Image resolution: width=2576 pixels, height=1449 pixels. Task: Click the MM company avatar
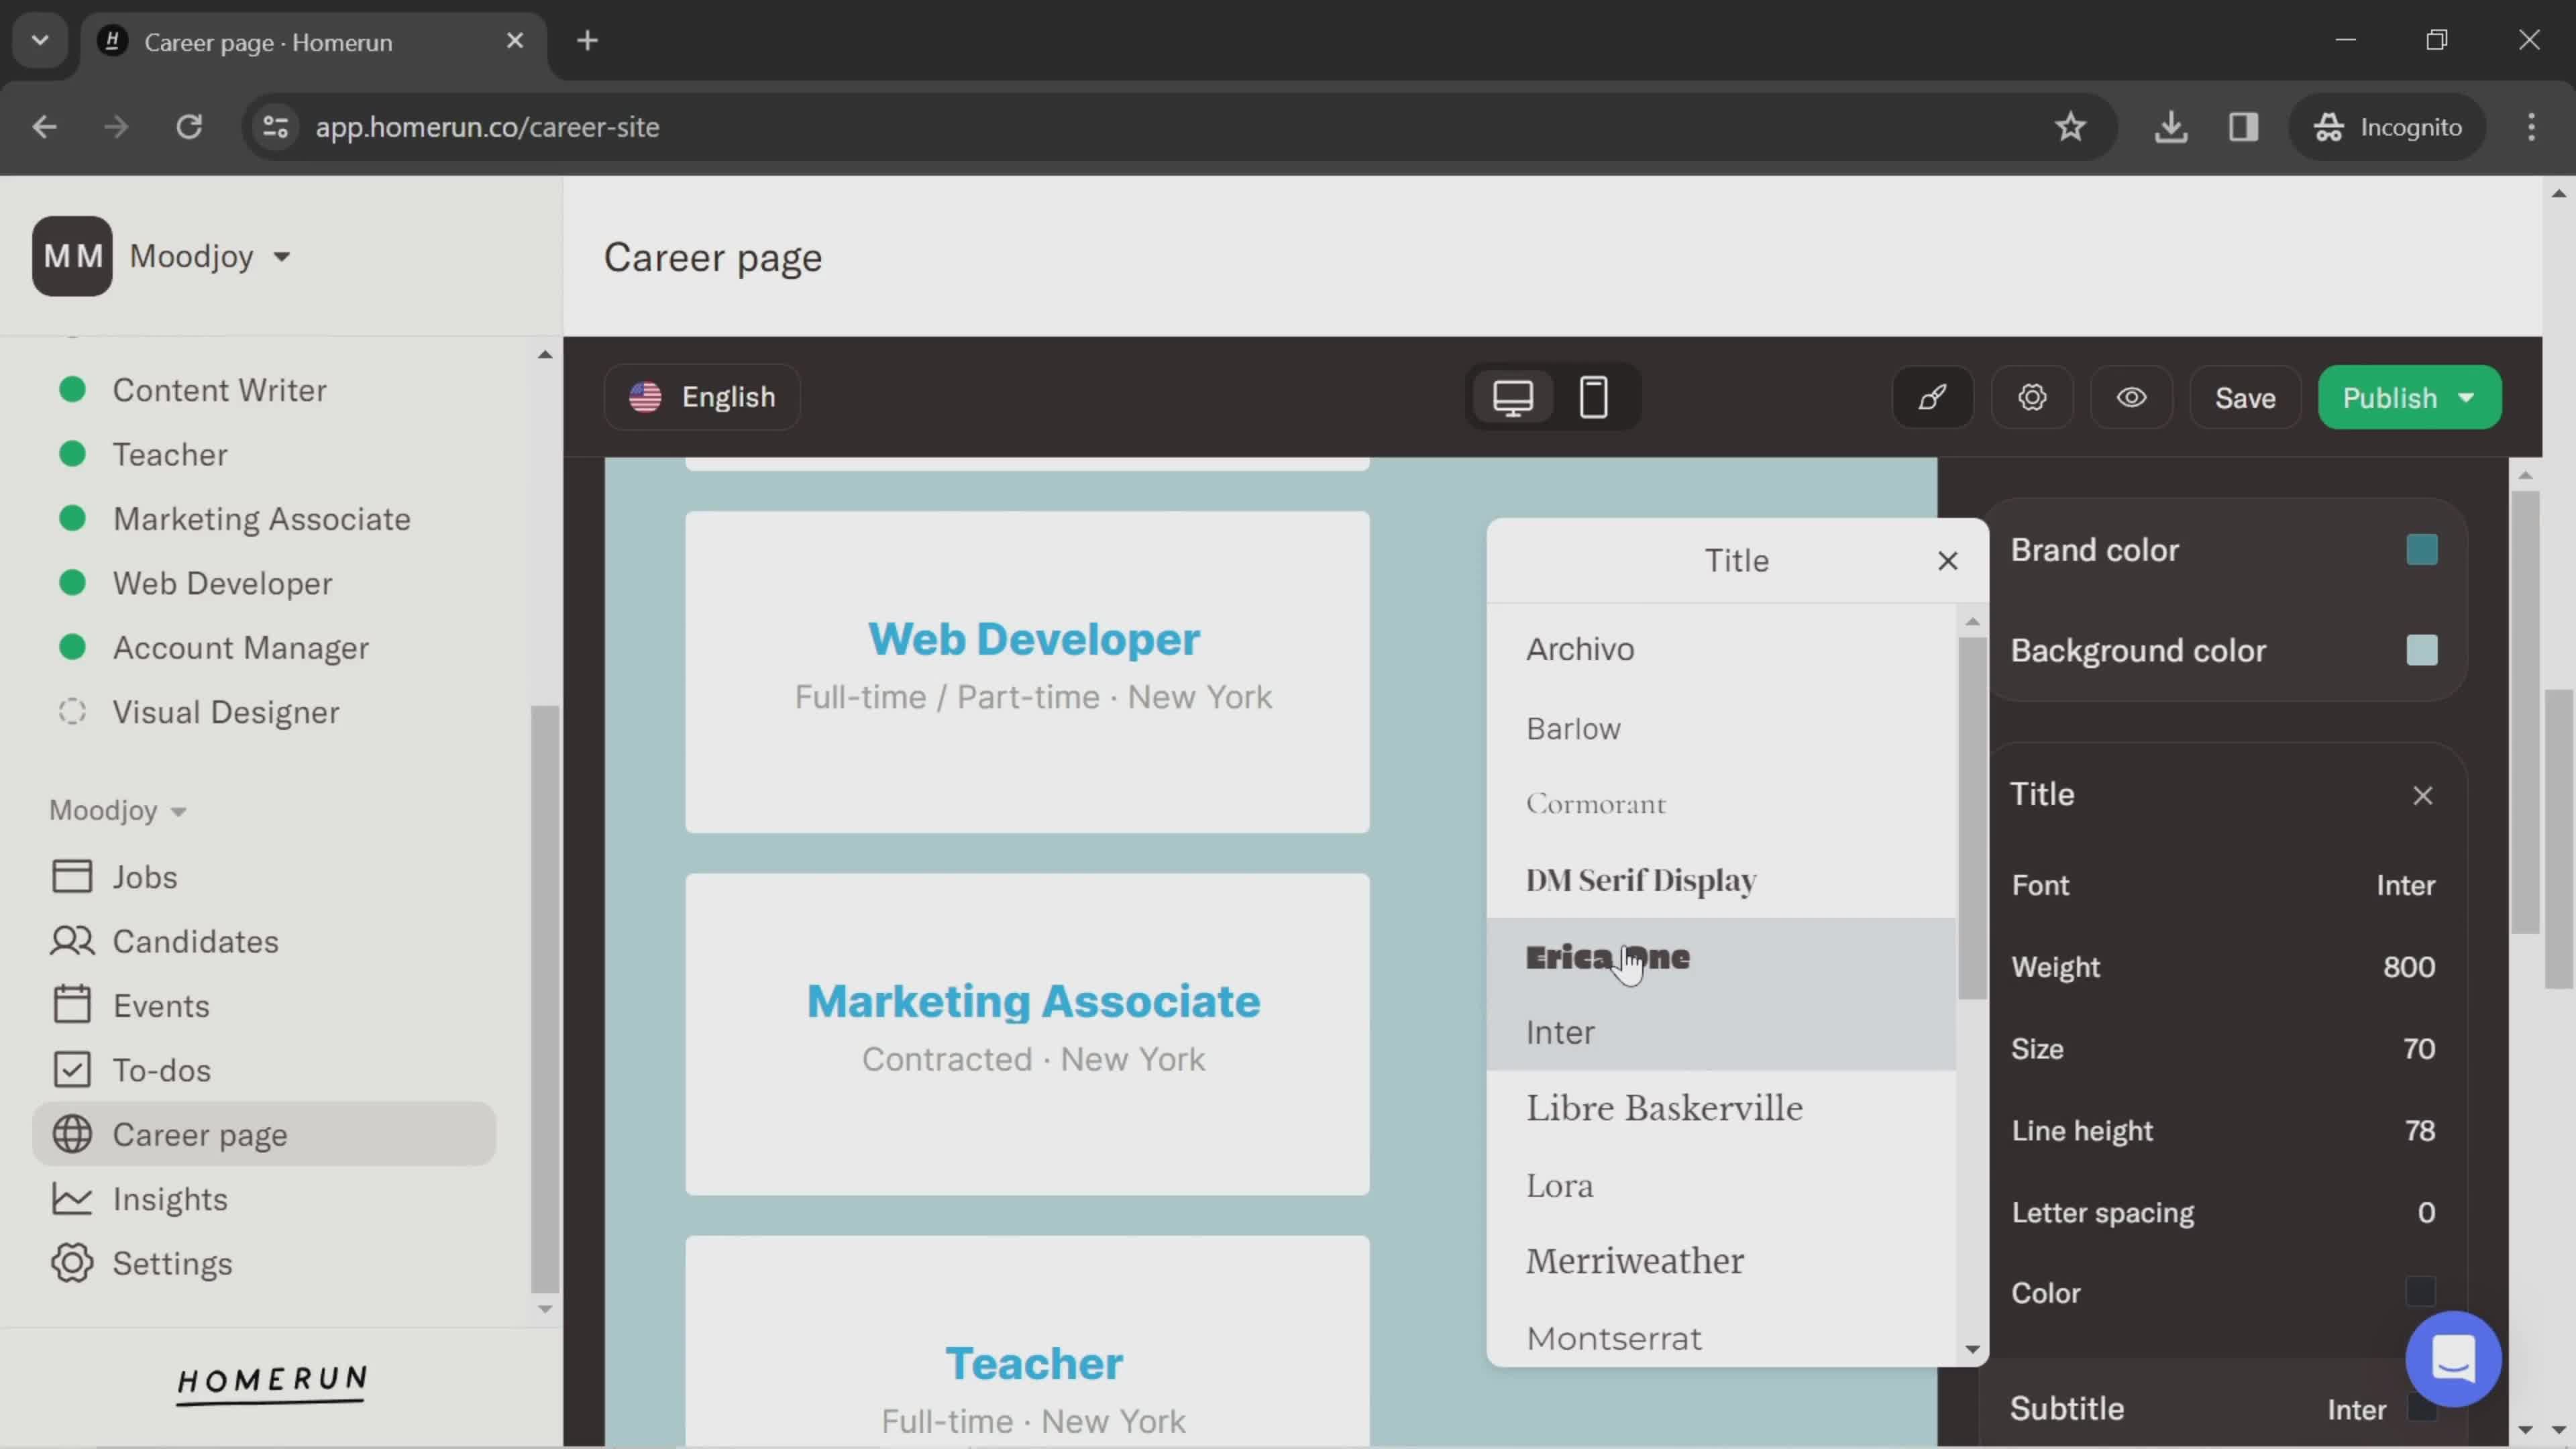(72, 257)
